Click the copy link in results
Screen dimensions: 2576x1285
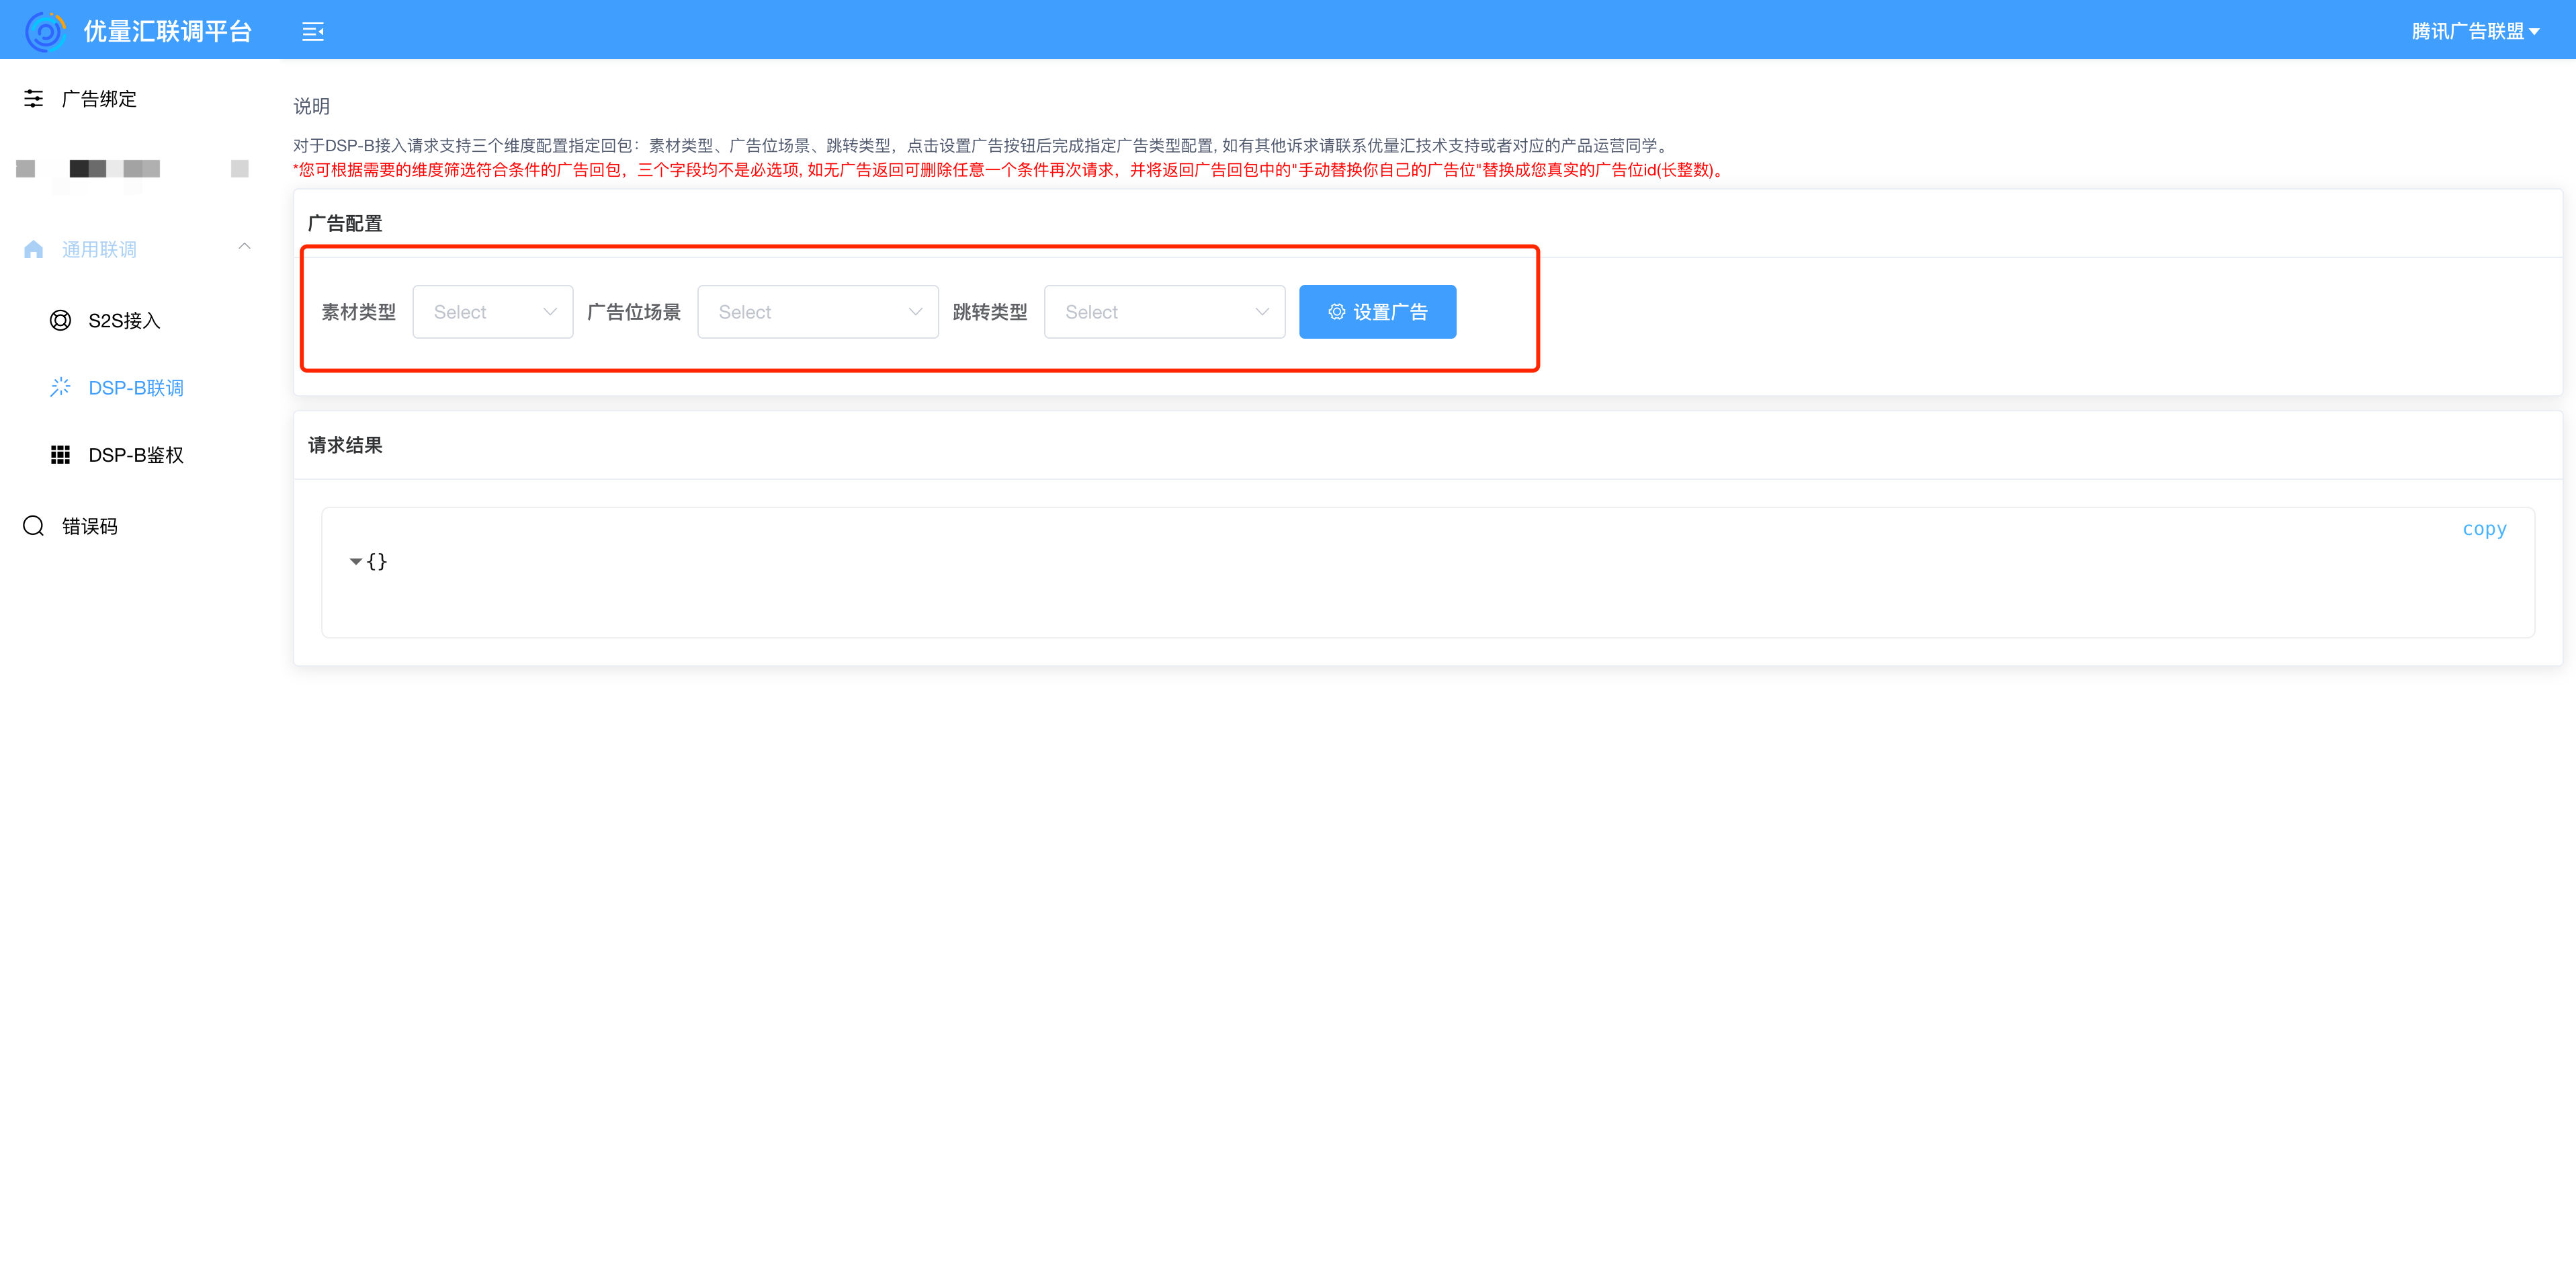[x=2484, y=529]
